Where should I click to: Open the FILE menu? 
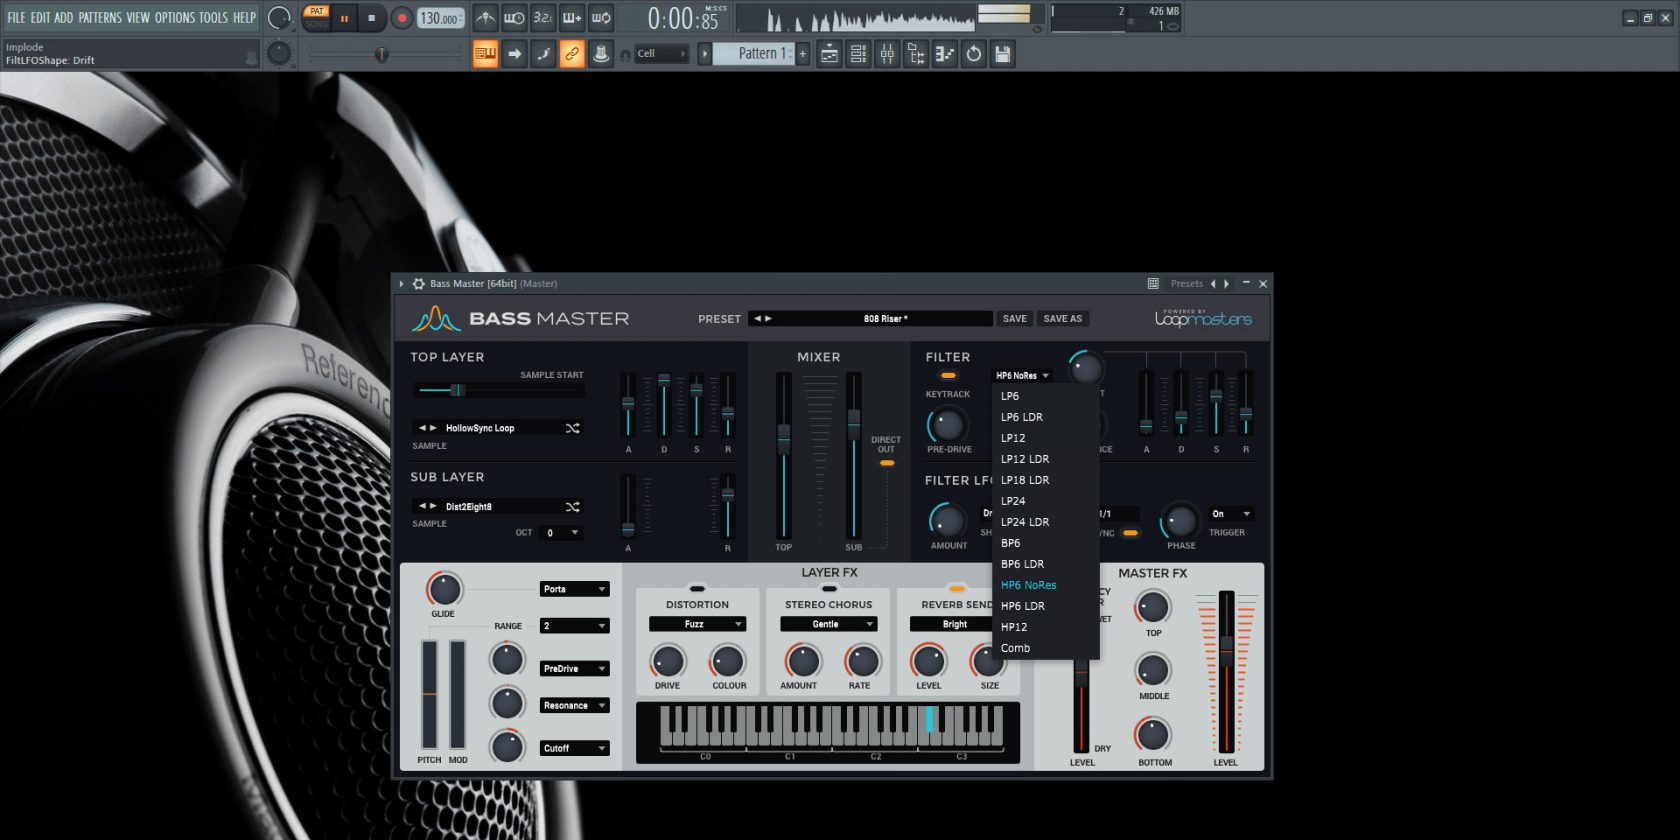(x=16, y=18)
